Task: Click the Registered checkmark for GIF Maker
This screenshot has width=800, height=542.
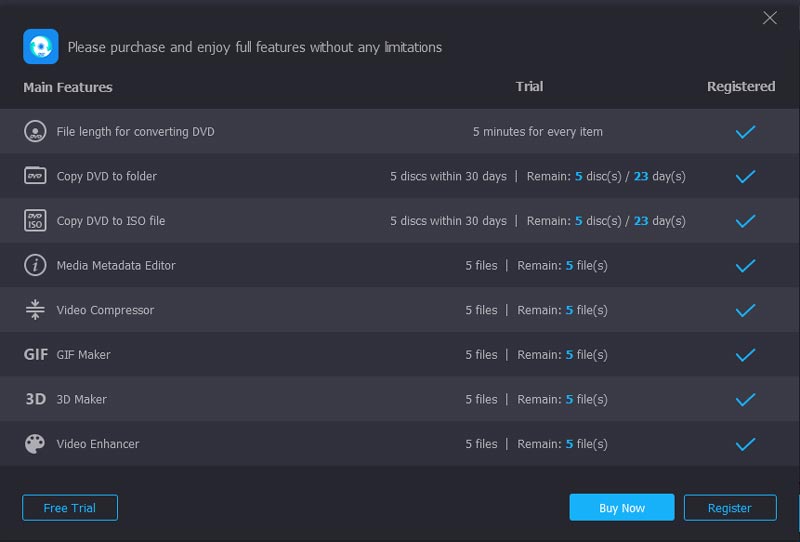Action: tap(745, 355)
